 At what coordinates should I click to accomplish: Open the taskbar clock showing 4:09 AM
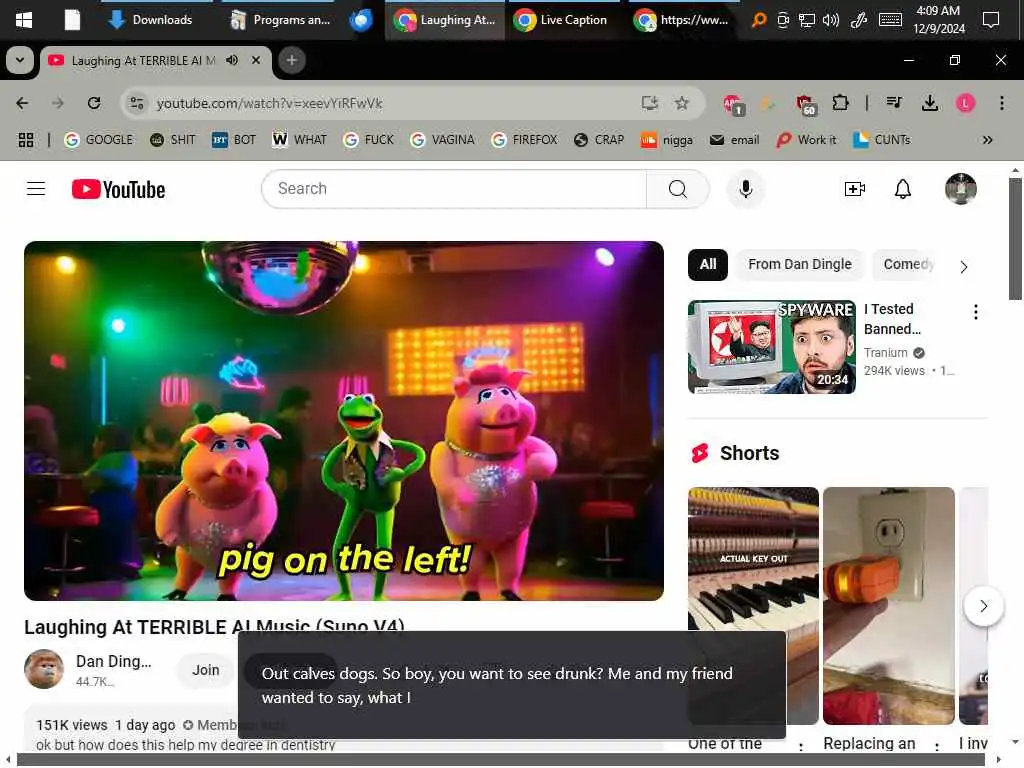point(938,20)
